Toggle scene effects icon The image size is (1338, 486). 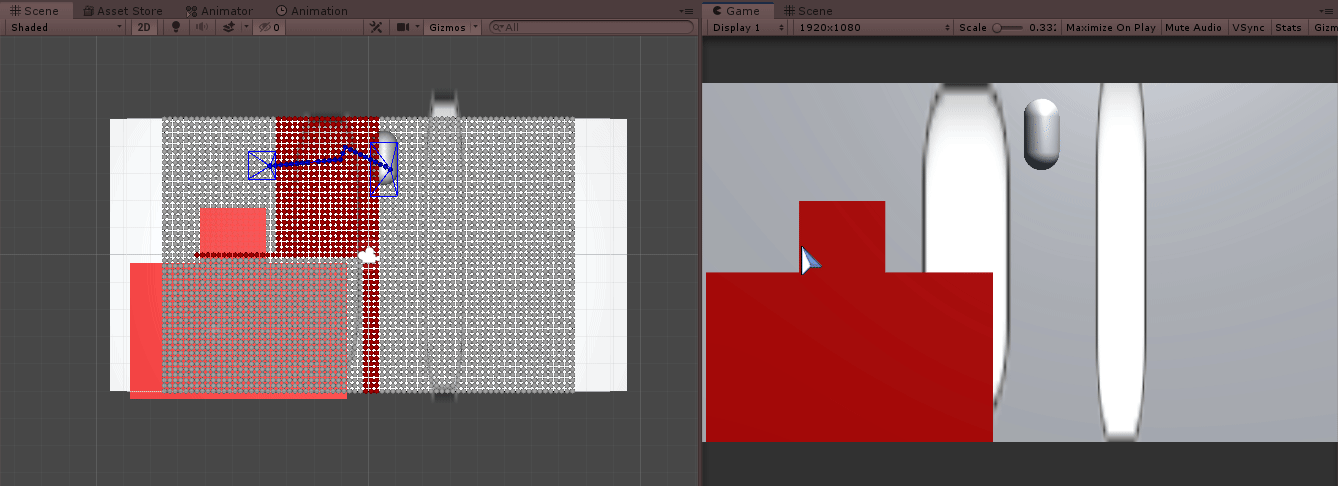tap(227, 27)
